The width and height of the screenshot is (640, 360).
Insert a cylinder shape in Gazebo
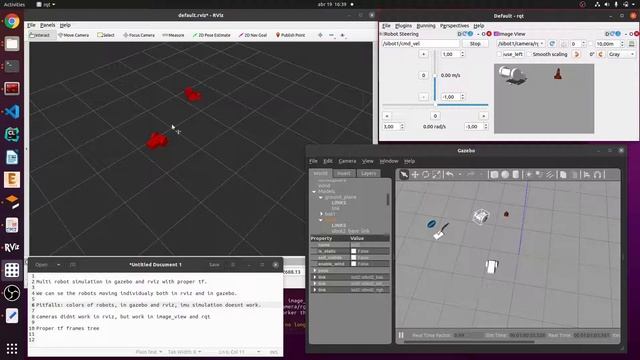coord(516,175)
